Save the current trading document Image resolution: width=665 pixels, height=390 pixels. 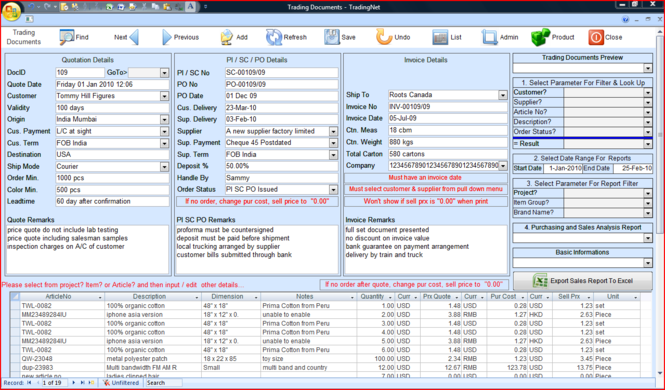coord(340,37)
